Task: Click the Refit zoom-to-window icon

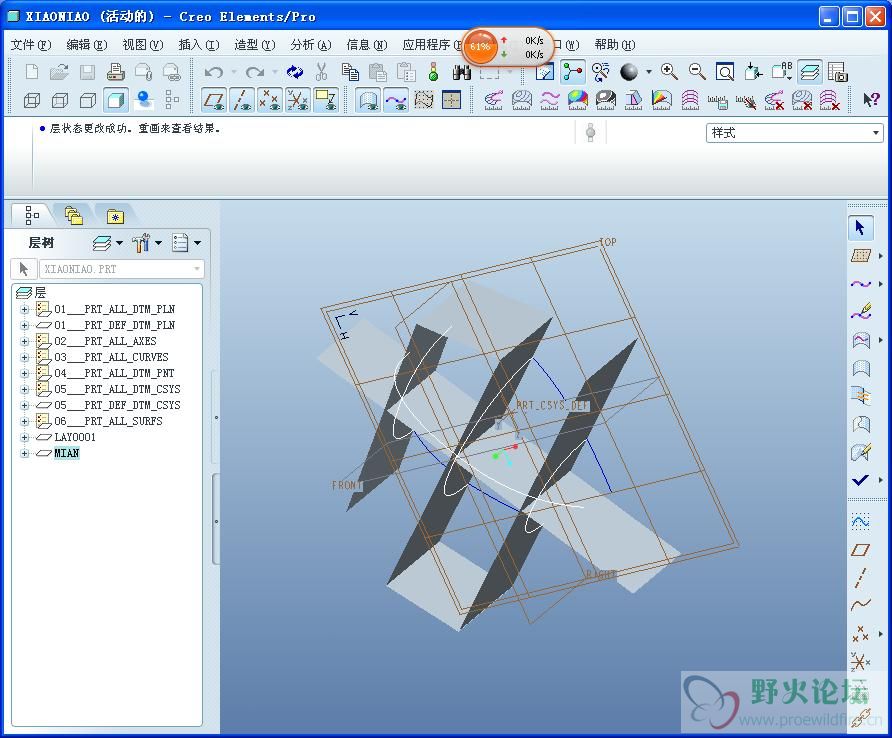Action: pyautogui.click(x=725, y=72)
